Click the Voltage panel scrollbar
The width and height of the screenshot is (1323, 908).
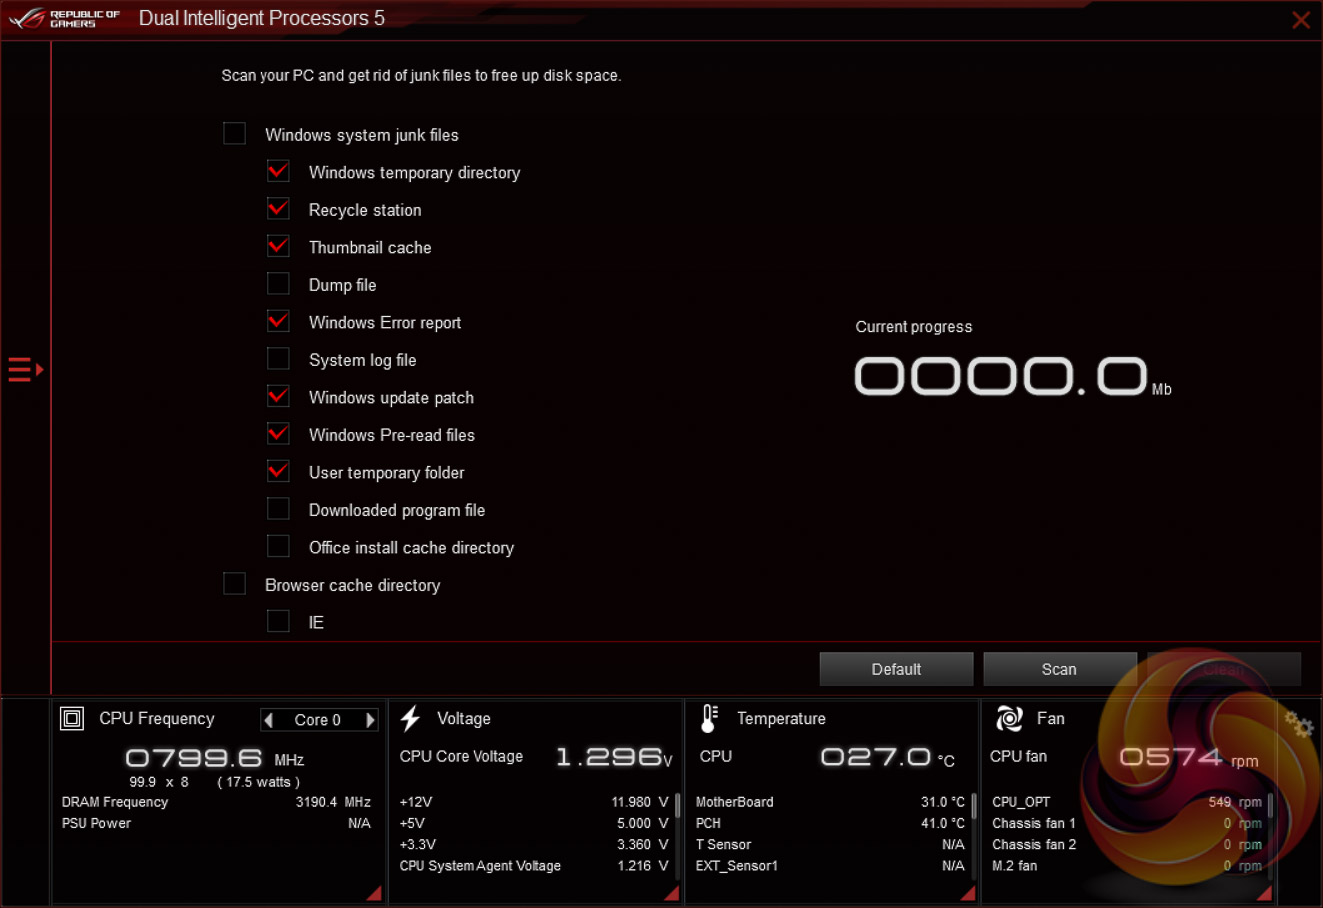[677, 806]
